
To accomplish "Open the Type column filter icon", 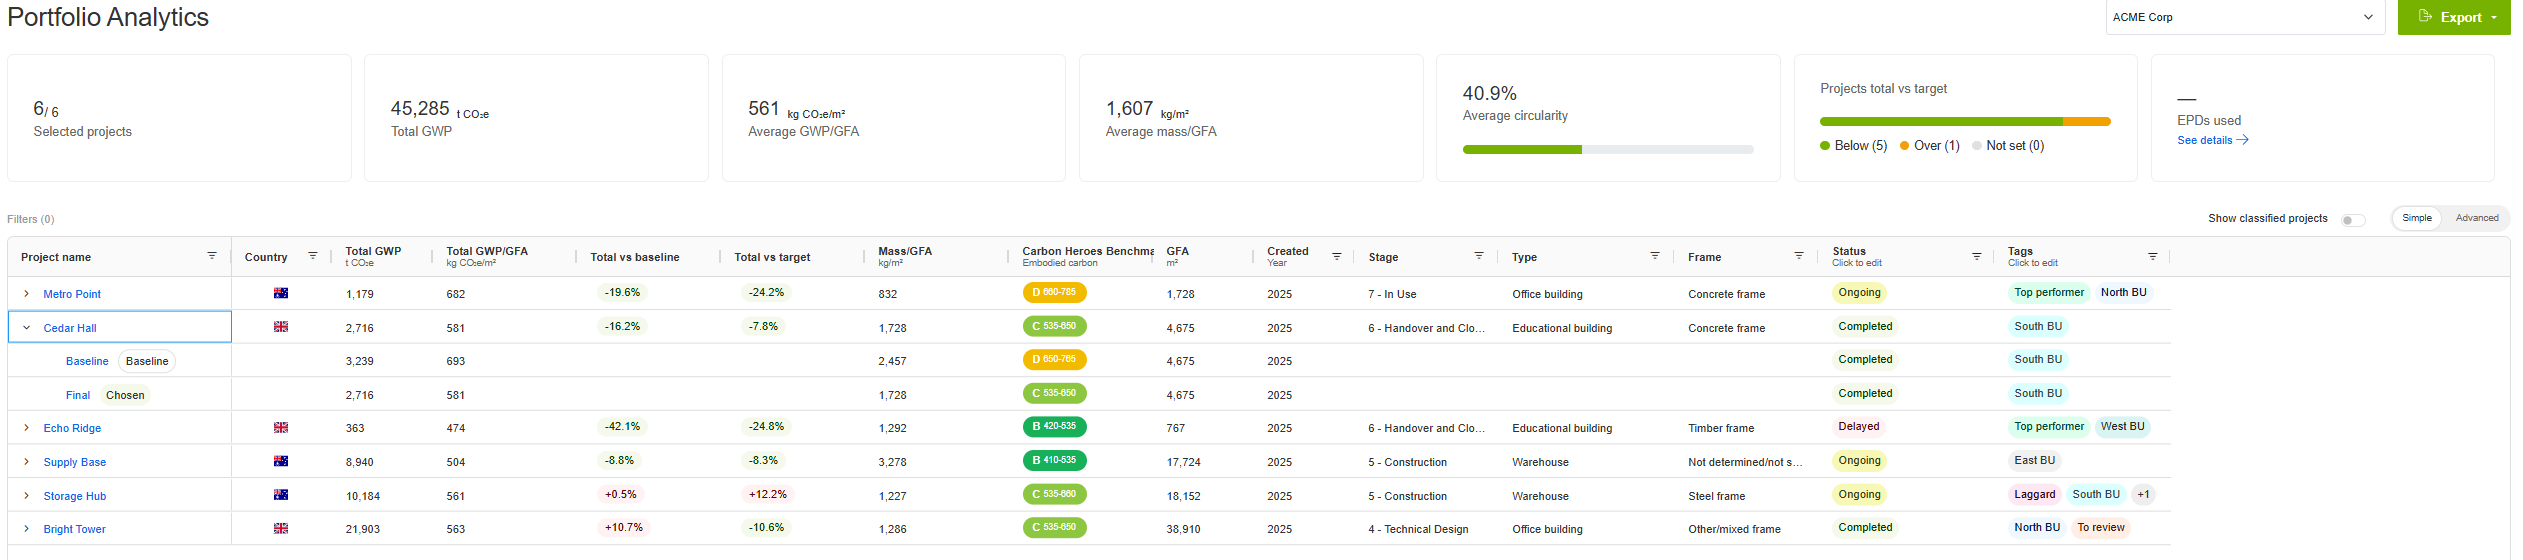I will click(1655, 256).
